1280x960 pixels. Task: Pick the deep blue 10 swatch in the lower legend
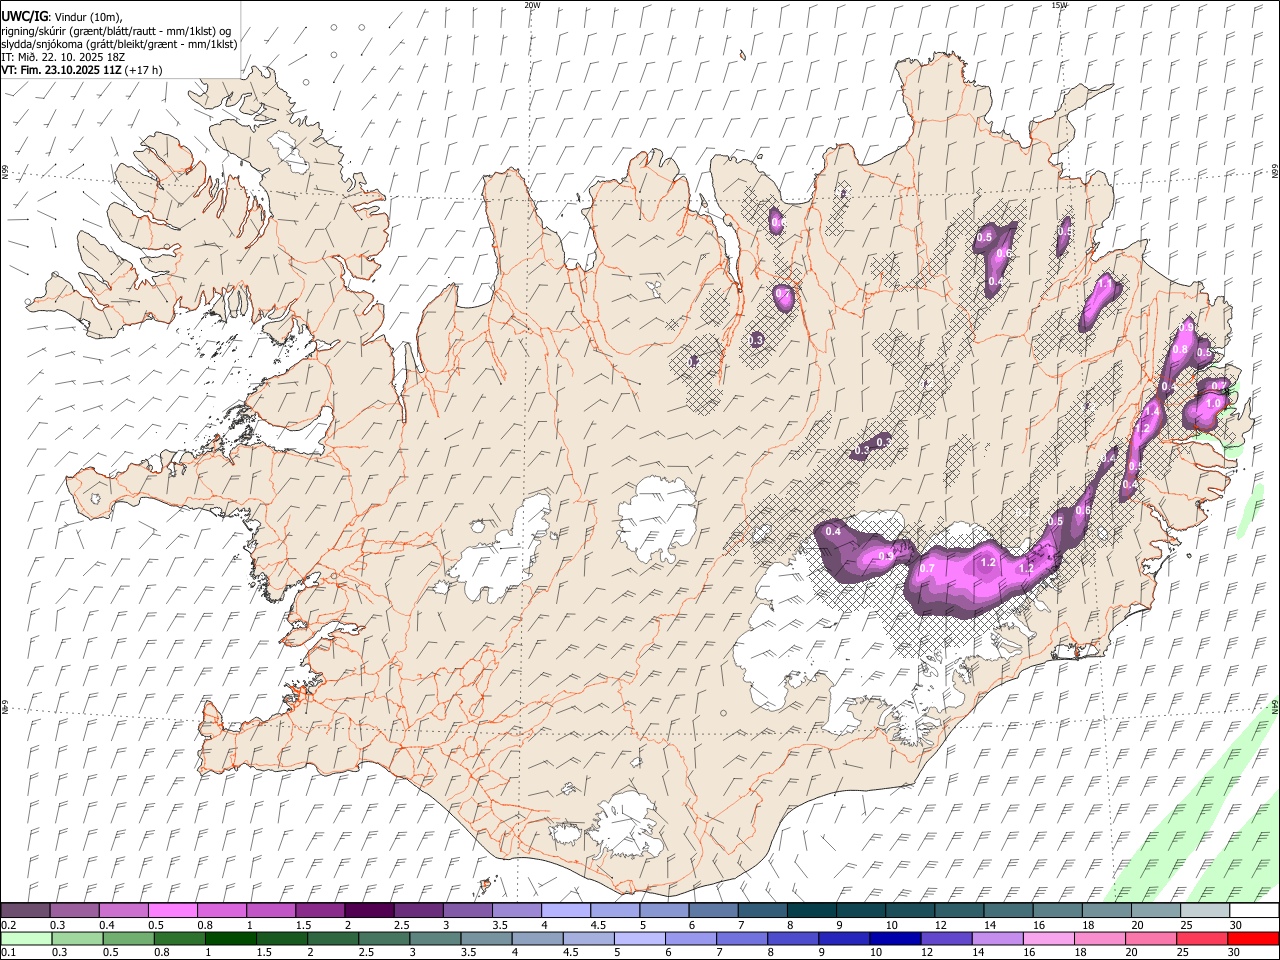pos(894,938)
